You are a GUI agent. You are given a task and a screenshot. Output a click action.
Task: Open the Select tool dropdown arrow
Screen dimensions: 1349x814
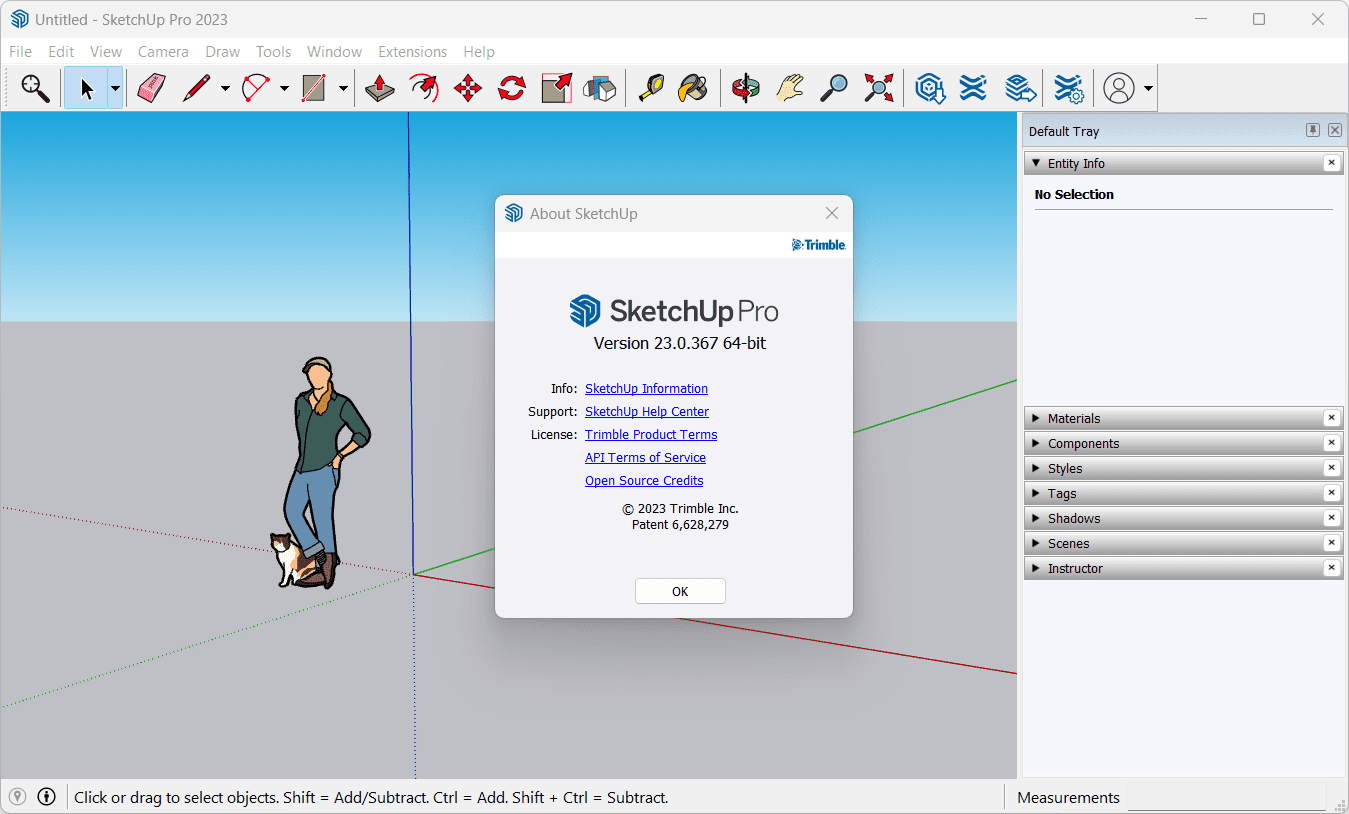coord(115,89)
